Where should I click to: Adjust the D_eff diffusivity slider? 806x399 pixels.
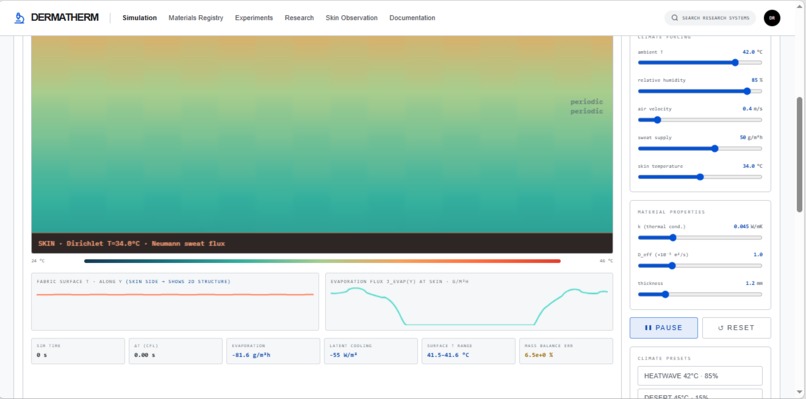click(700, 266)
